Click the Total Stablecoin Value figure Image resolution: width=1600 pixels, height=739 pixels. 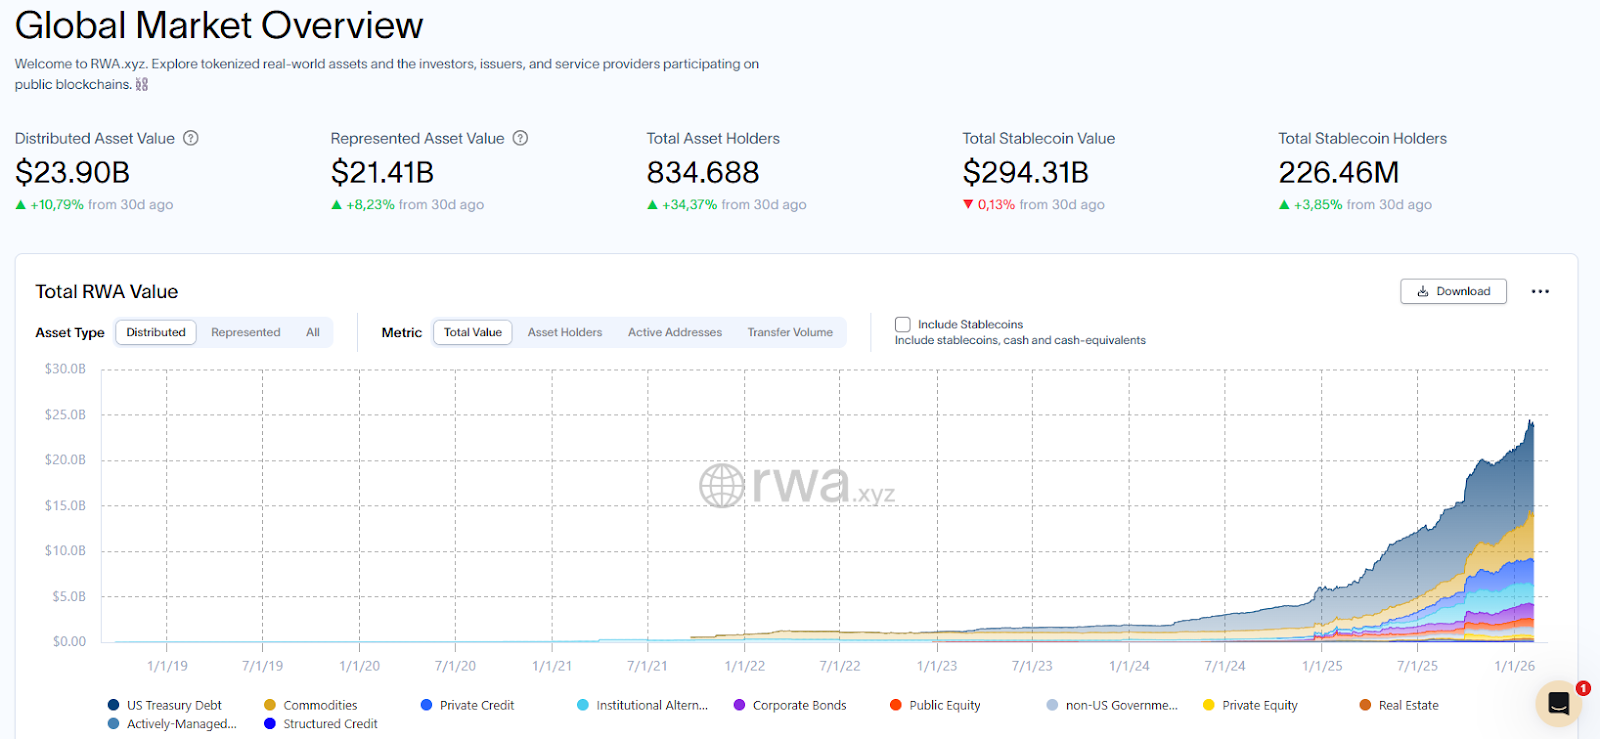point(1025,173)
